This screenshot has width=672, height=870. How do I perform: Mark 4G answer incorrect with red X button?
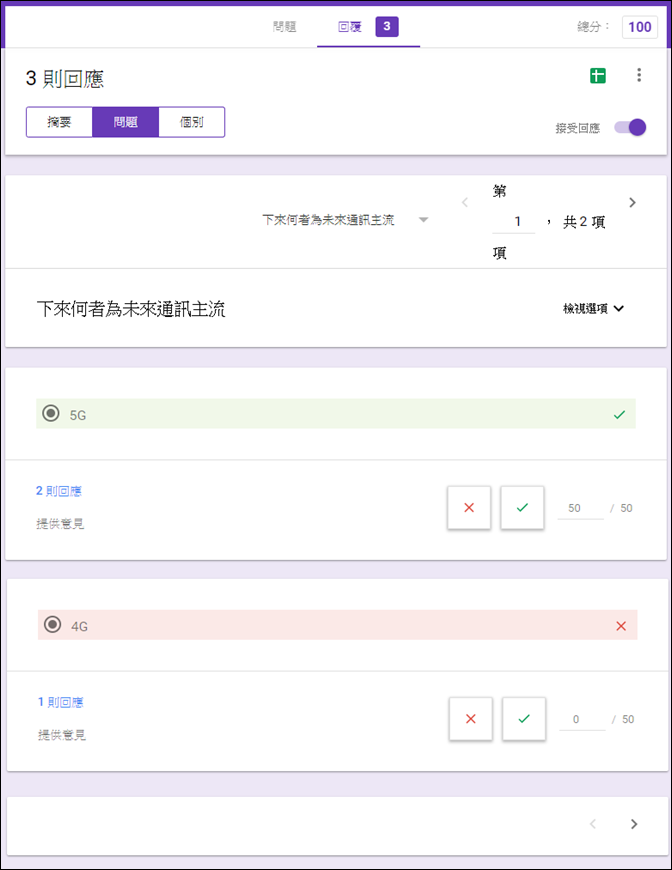click(471, 719)
